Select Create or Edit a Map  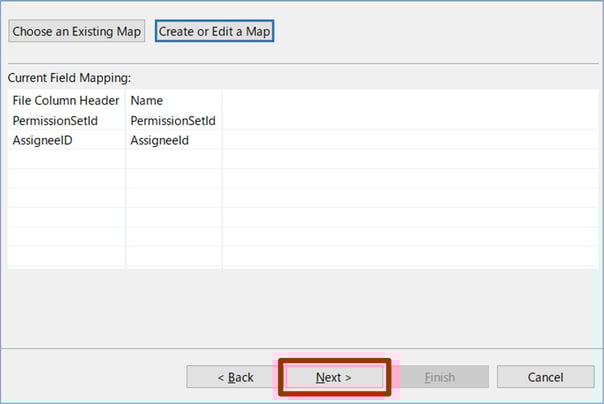click(215, 31)
